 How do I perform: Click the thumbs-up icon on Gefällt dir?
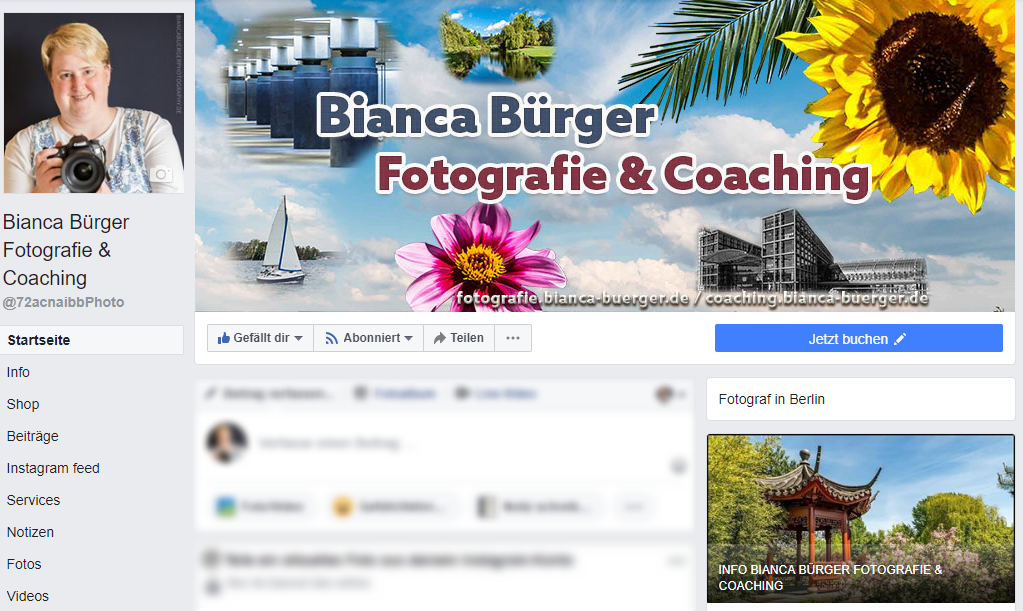pyautogui.click(x=224, y=338)
